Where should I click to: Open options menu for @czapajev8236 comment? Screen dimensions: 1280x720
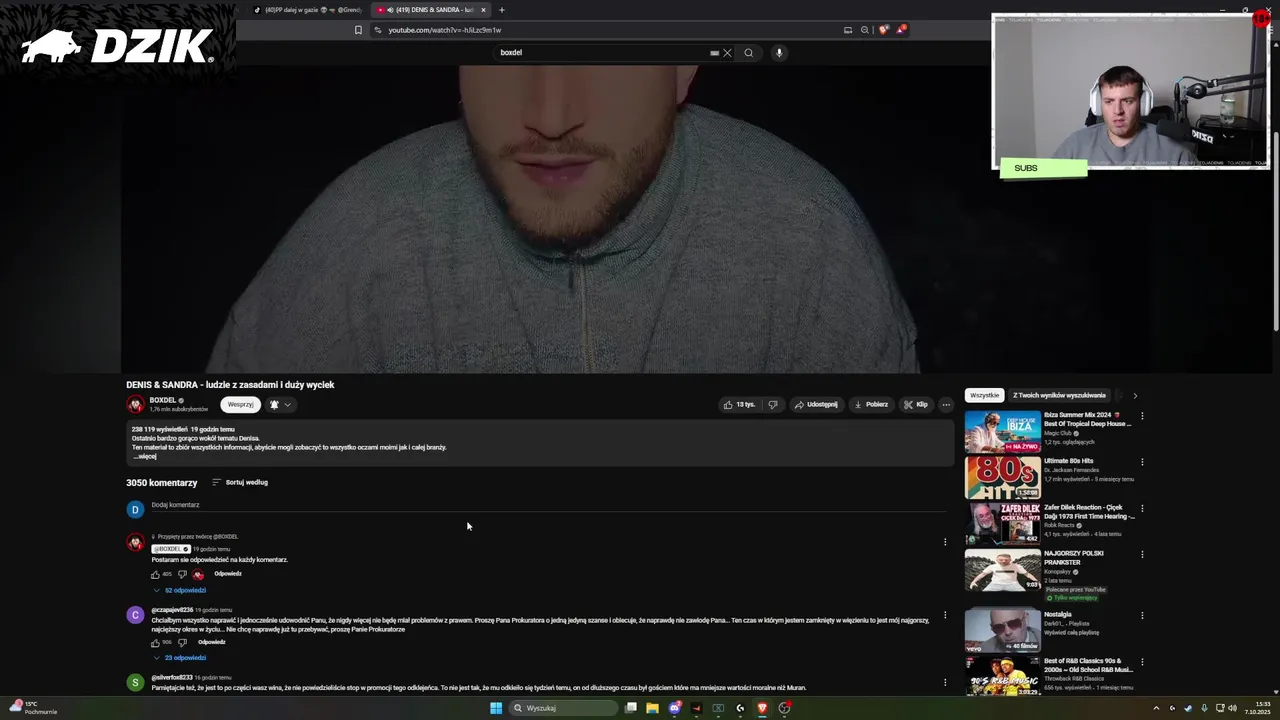[945, 615]
